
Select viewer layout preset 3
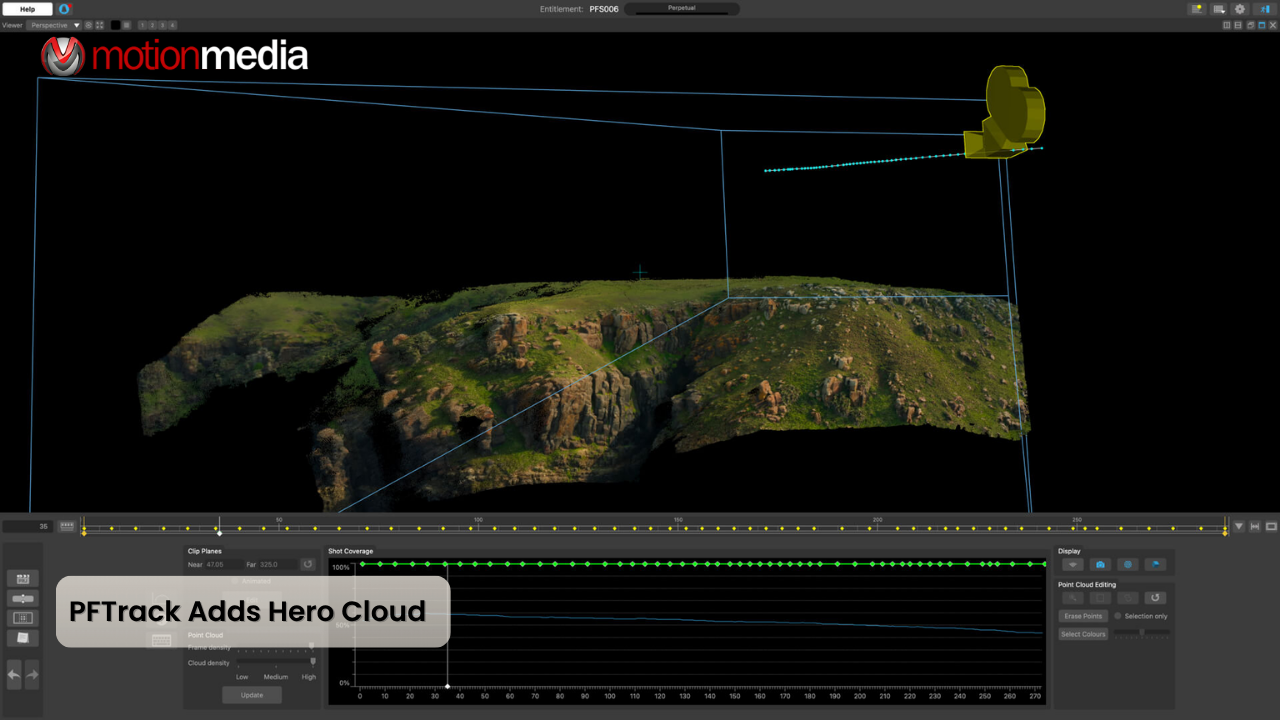[162, 25]
